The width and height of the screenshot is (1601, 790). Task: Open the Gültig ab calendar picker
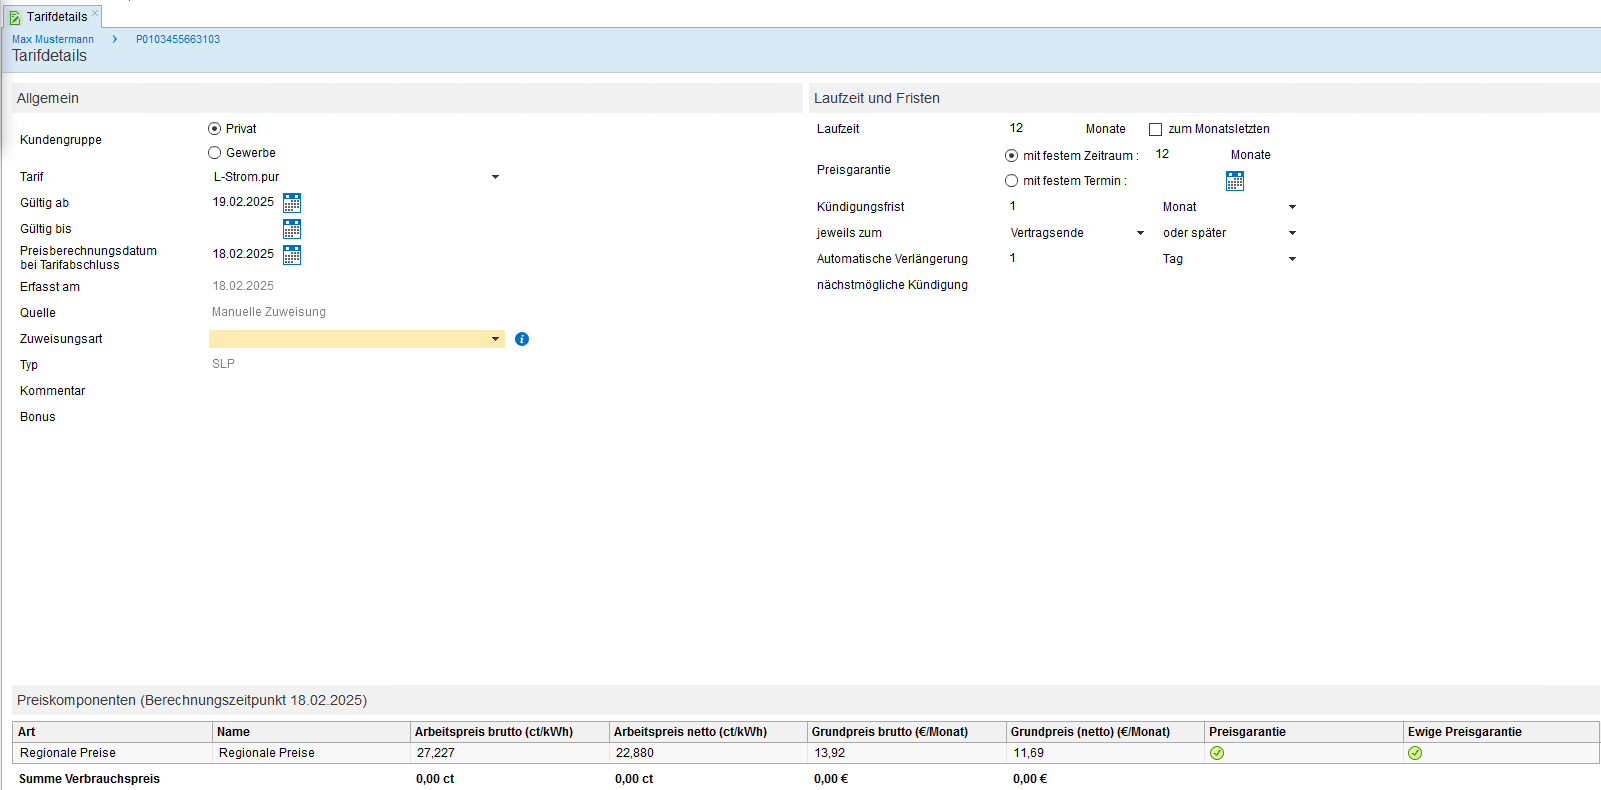(292, 203)
